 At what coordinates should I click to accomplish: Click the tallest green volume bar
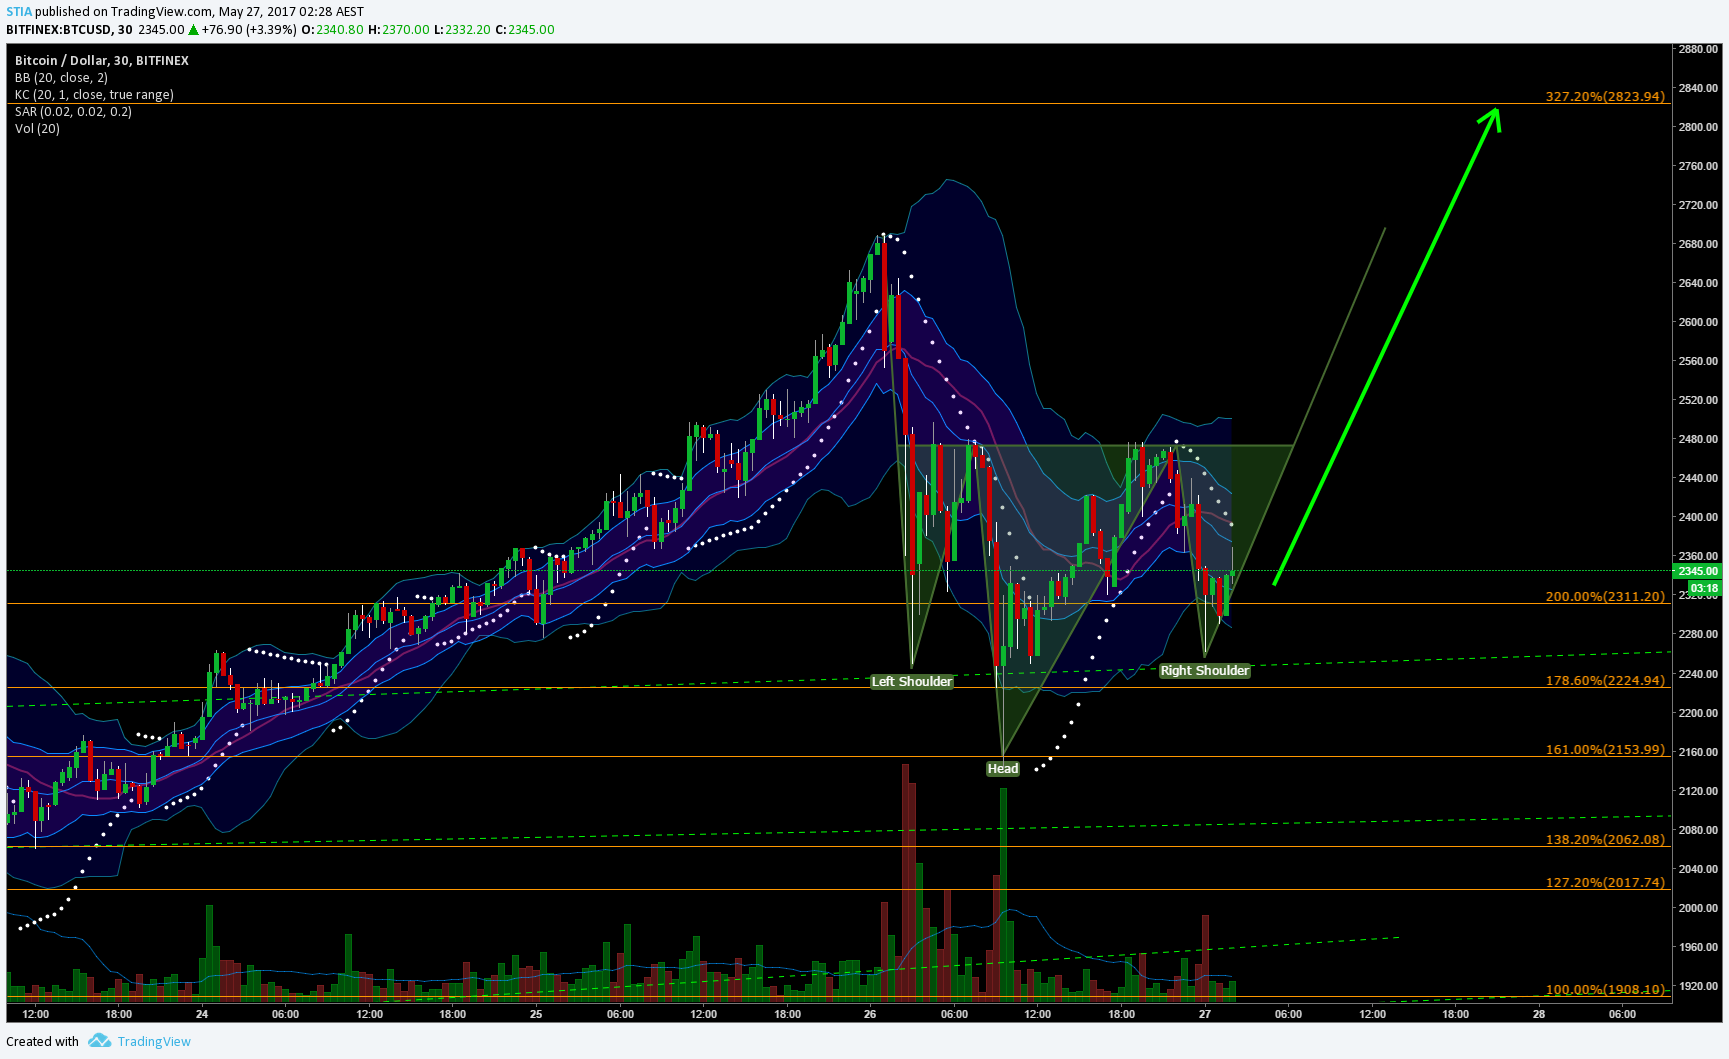pos(1003,895)
